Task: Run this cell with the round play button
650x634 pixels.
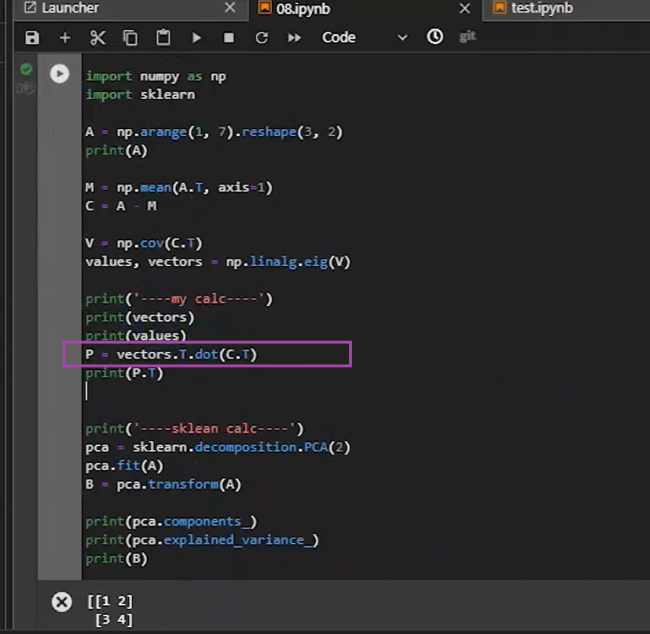Action: click(x=59, y=74)
